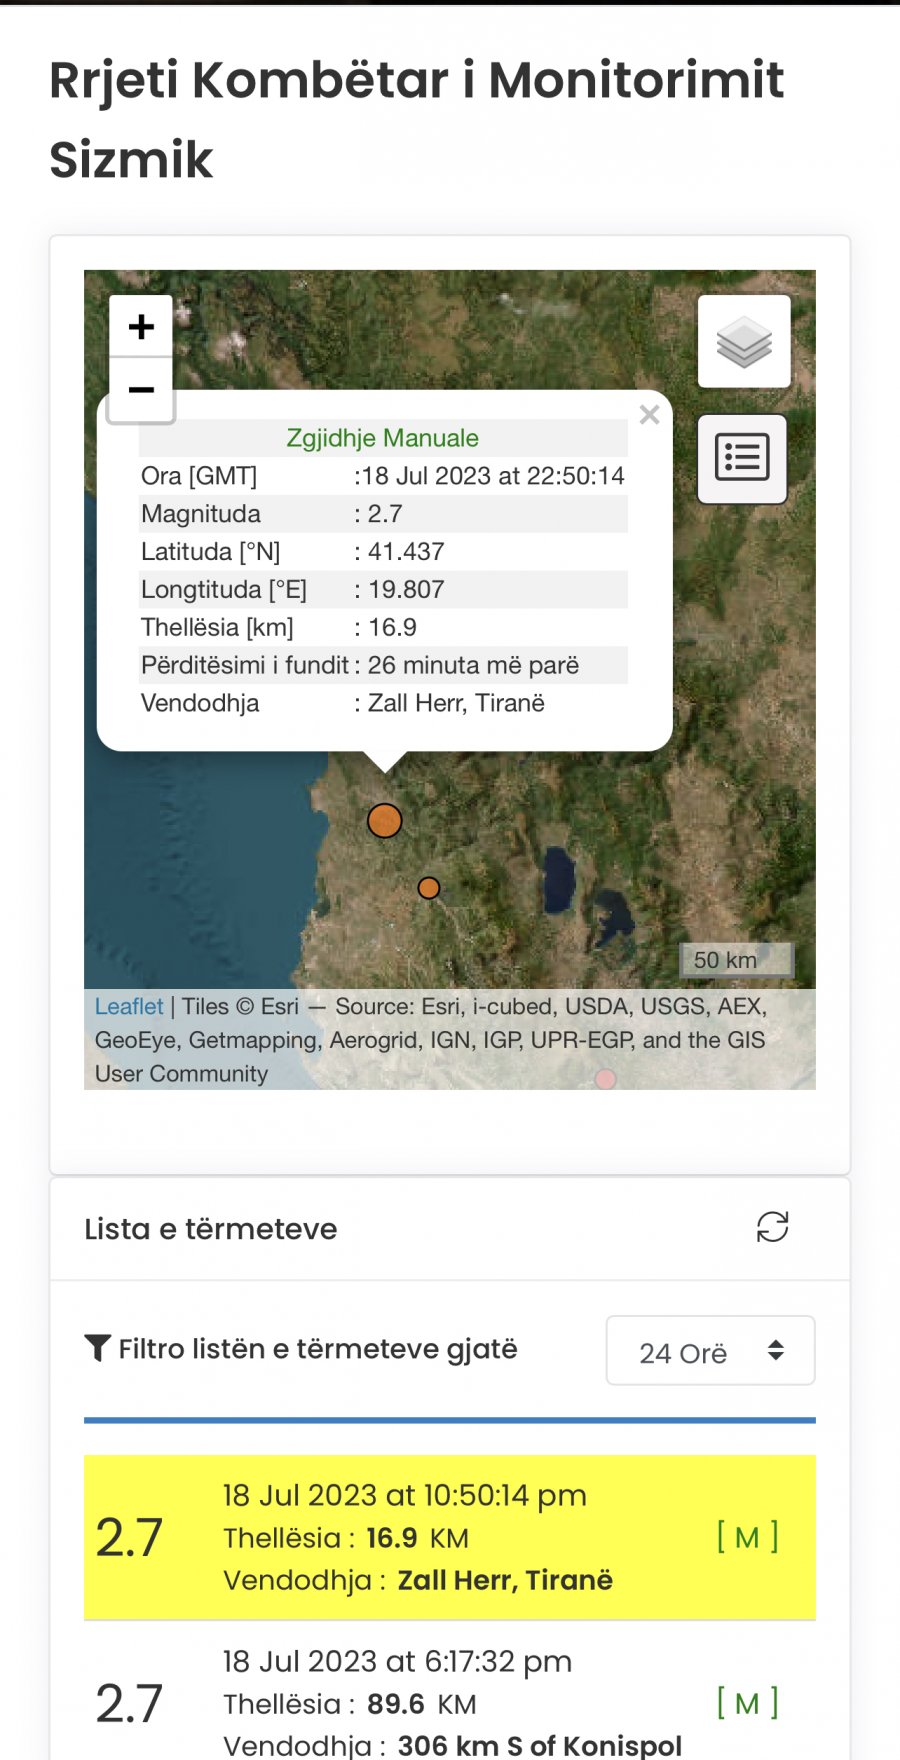
Task: Open the map layers control
Action: (x=744, y=342)
